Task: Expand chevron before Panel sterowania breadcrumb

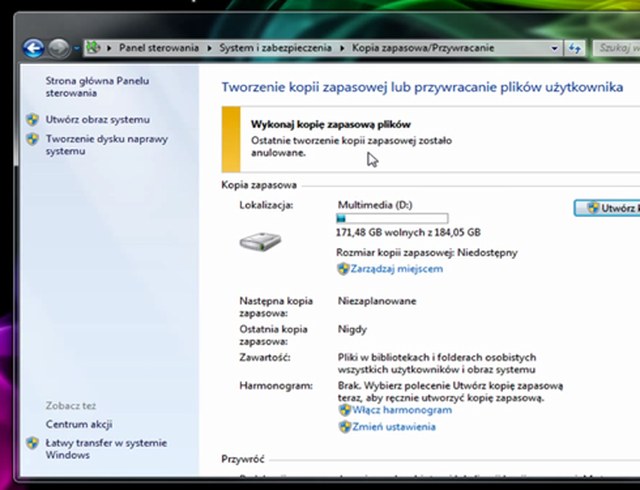Action: click(109, 48)
